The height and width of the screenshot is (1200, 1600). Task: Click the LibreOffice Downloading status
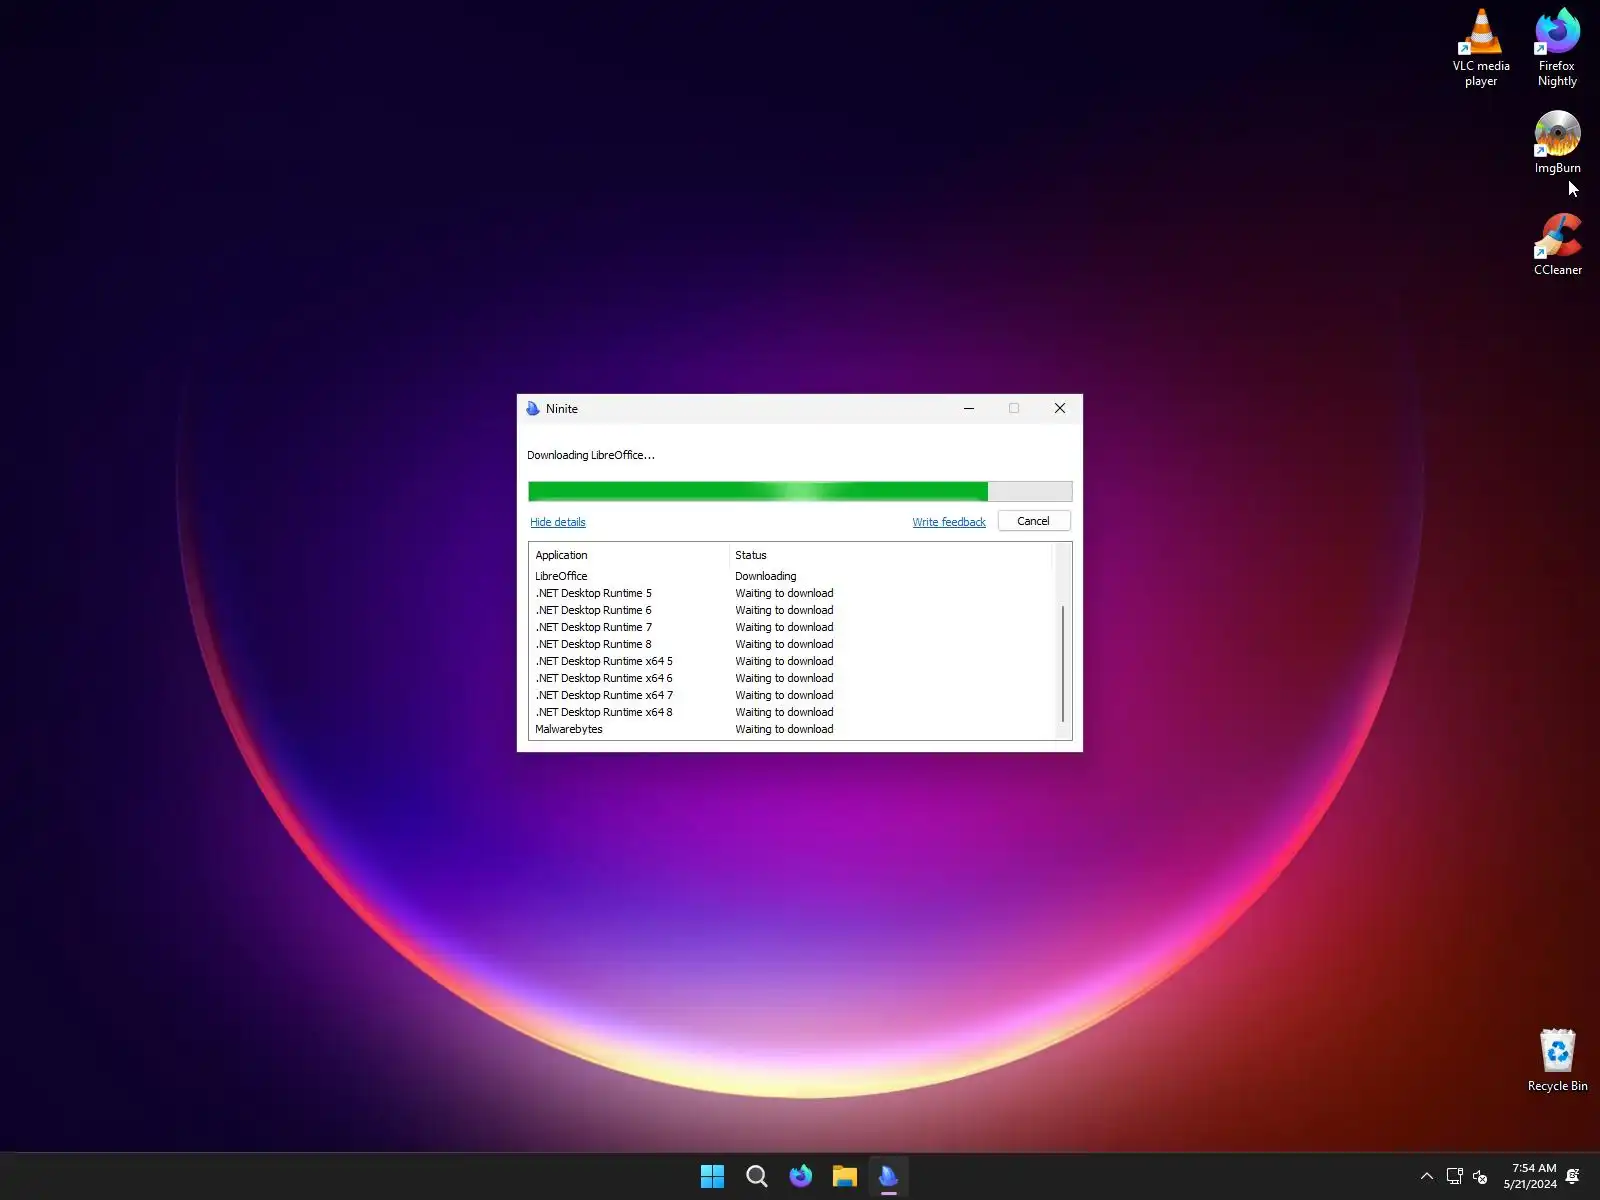[x=766, y=576]
